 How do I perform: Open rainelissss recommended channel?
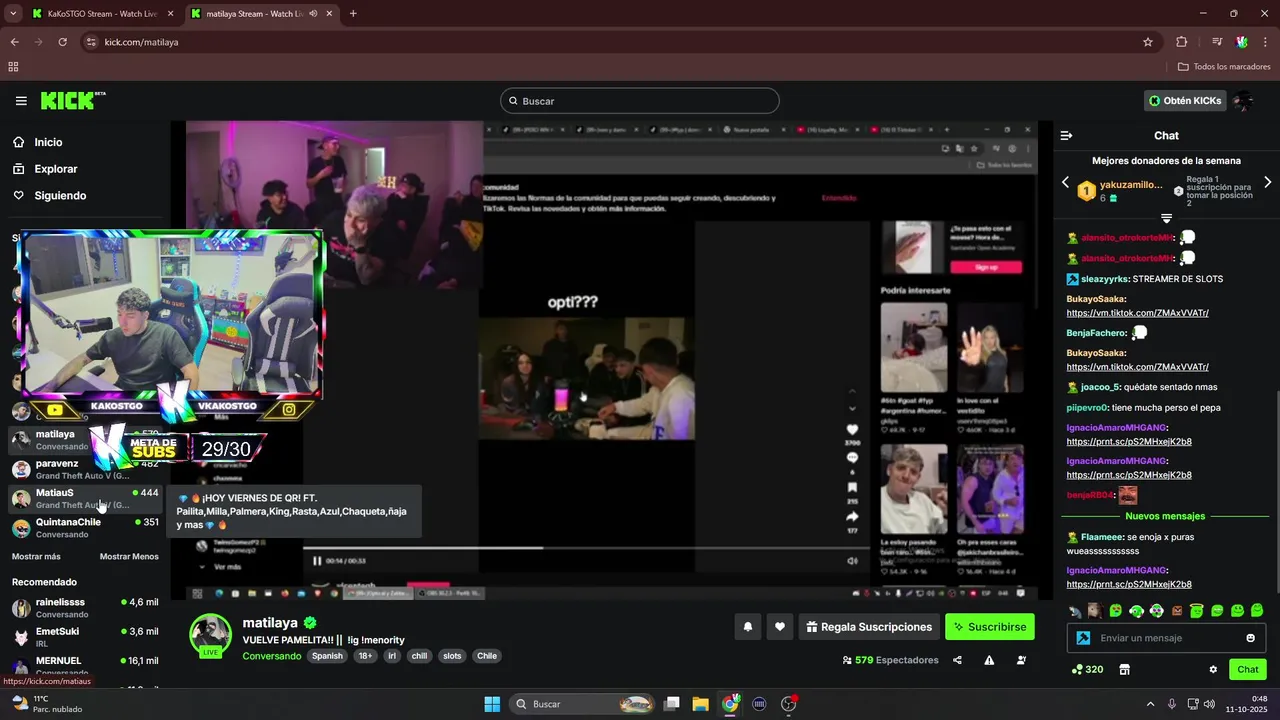(x=85, y=607)
